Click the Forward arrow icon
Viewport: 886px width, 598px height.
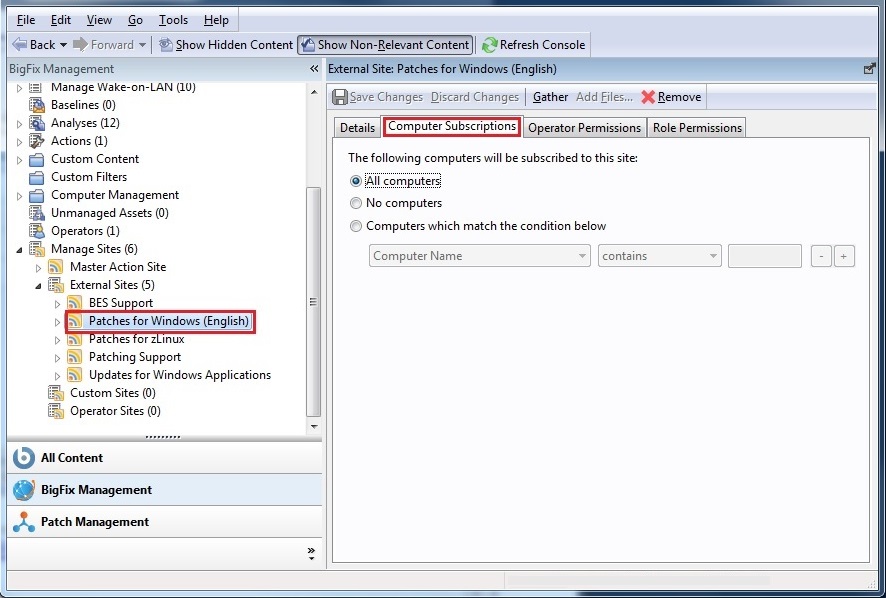tap(80, 44)
